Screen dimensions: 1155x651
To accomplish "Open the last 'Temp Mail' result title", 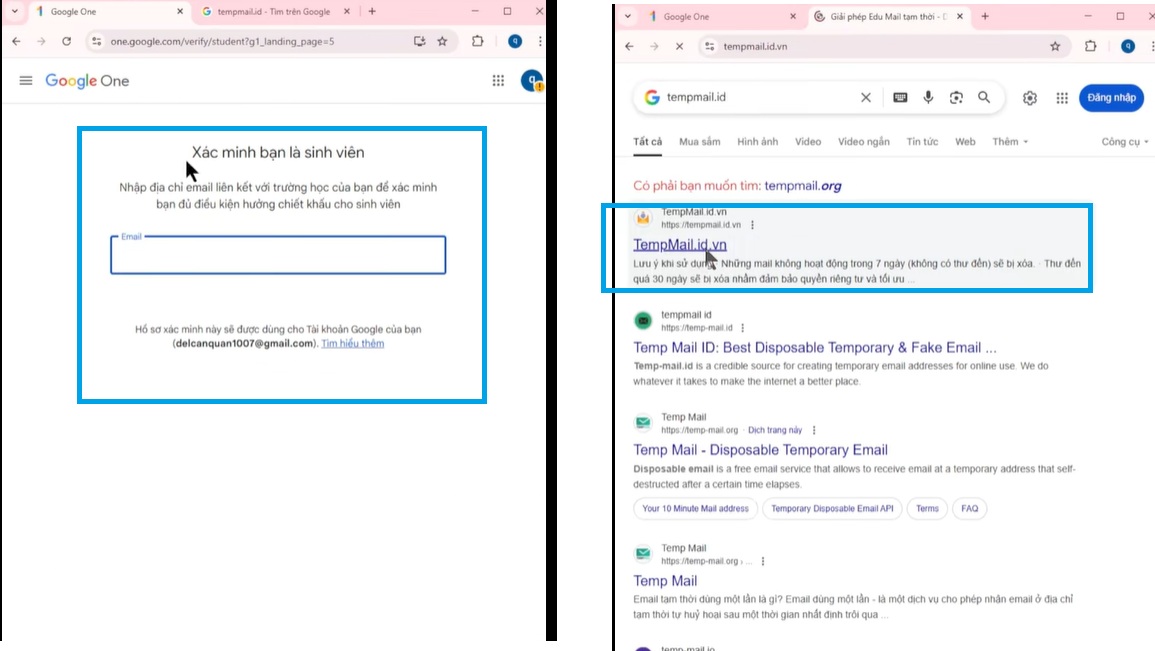I will point(665,581).
